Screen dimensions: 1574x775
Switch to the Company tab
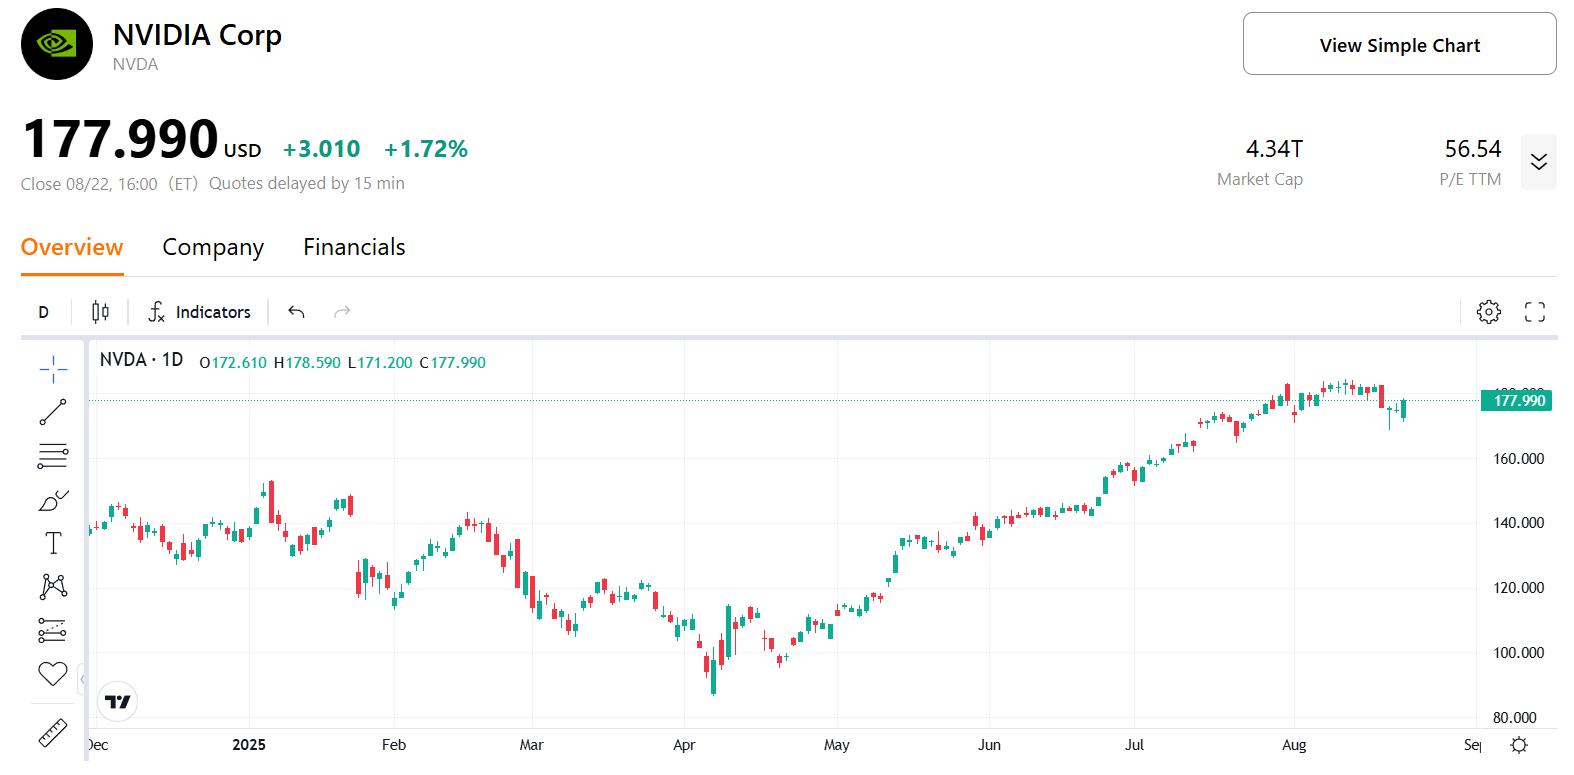point(213,247)
